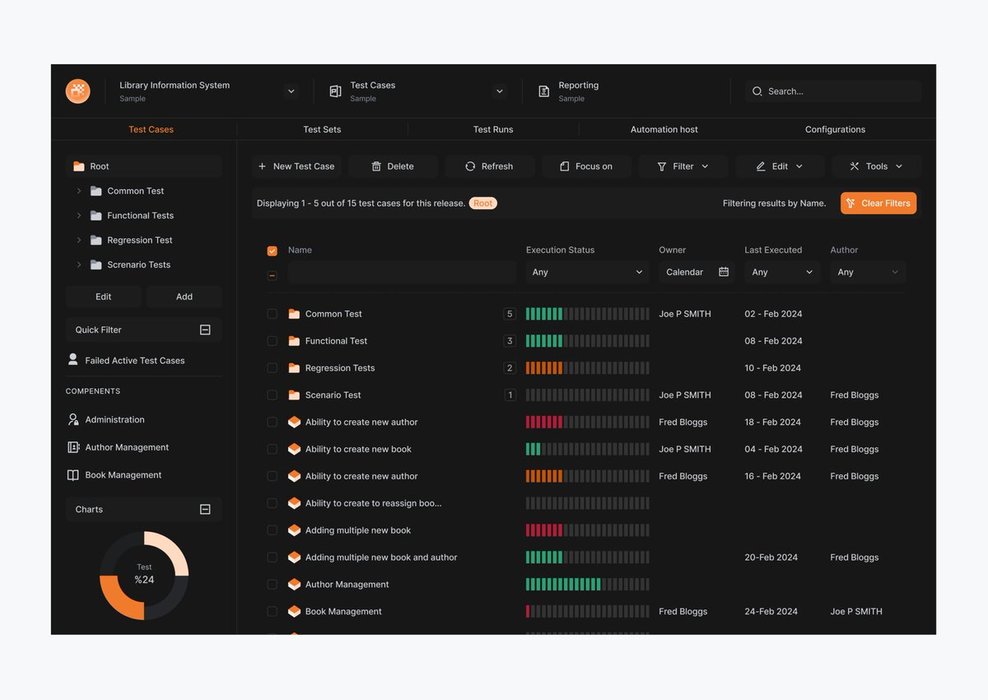Open the Library Information System dropdown

(x=291, y=91)
